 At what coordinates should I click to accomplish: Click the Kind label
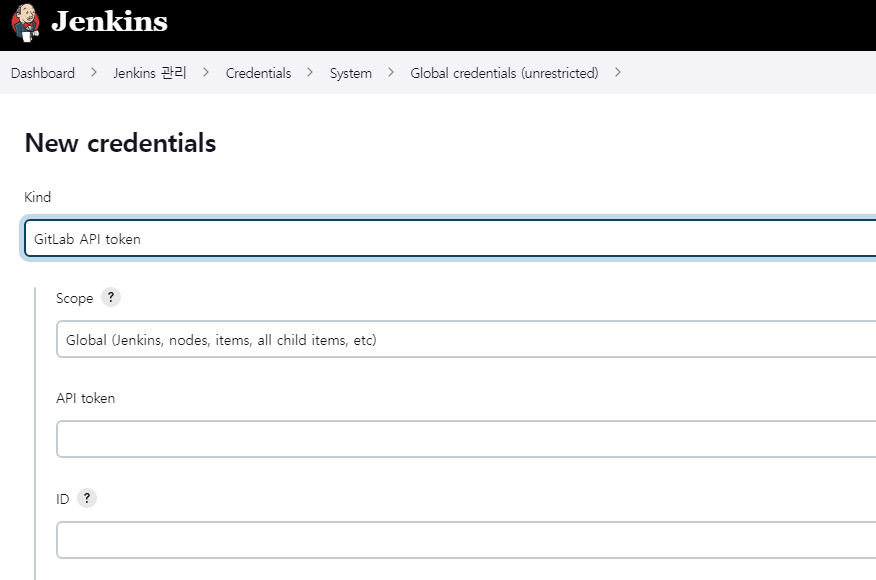click(37, 197)
